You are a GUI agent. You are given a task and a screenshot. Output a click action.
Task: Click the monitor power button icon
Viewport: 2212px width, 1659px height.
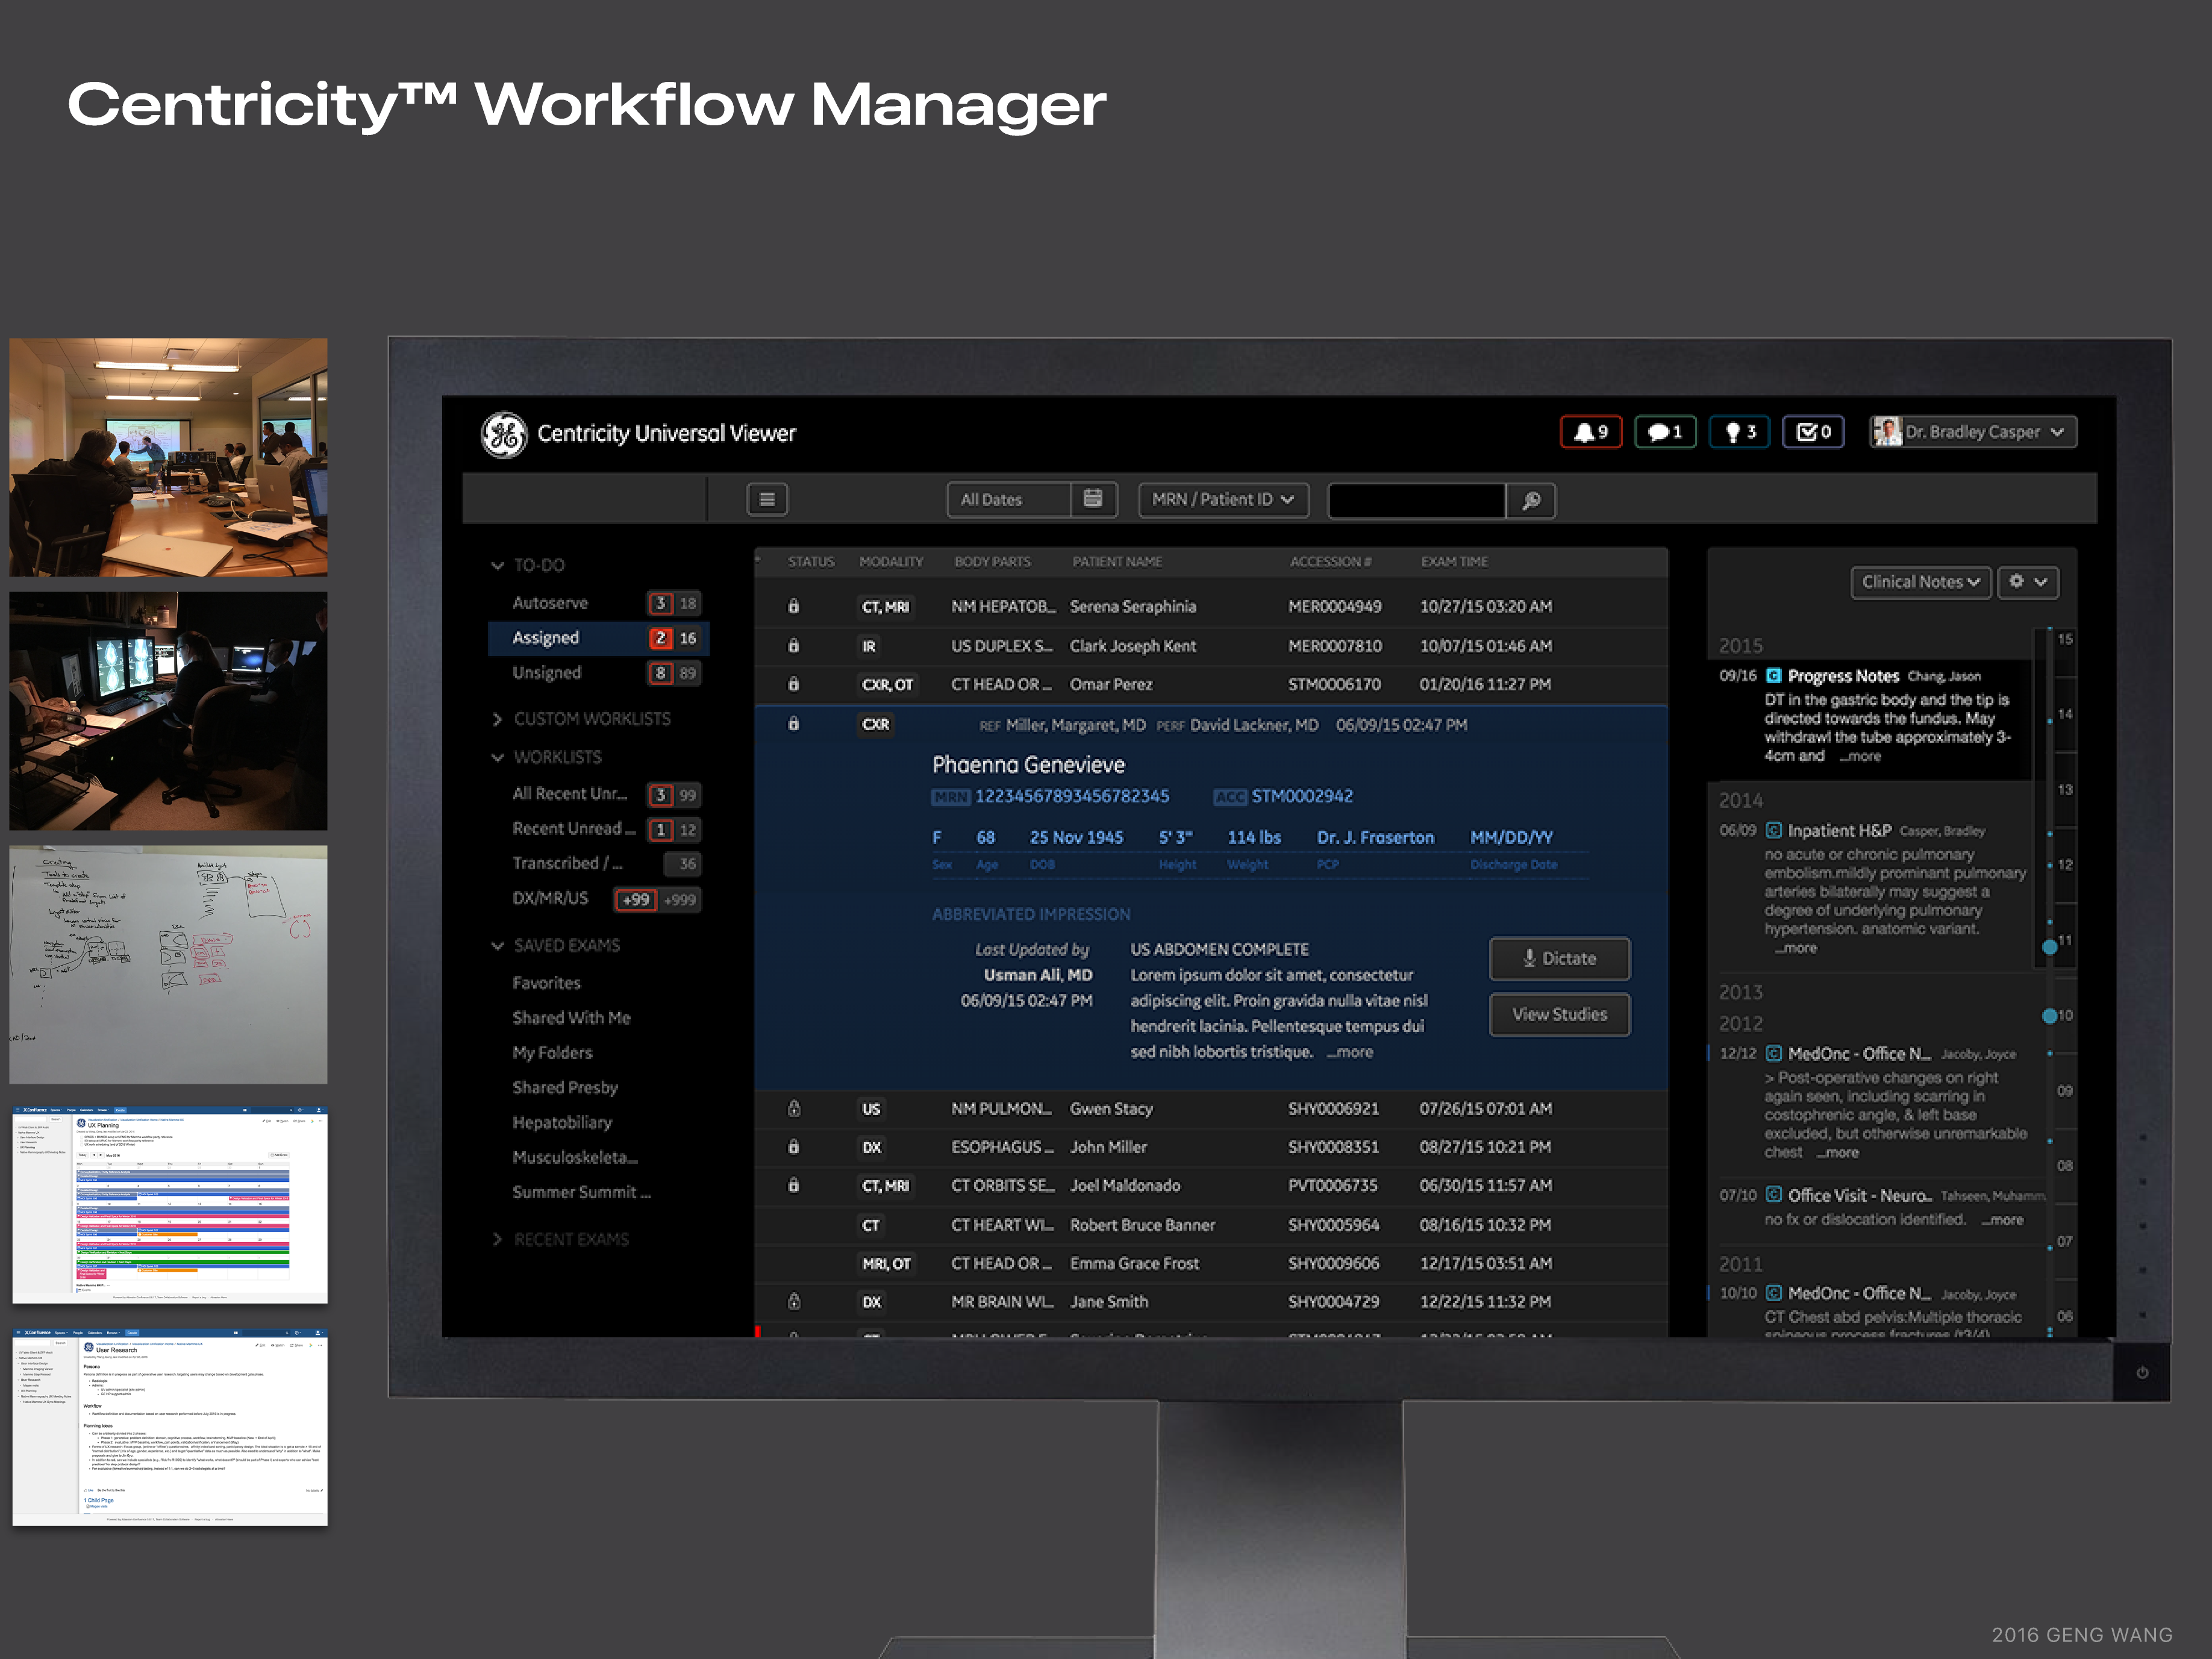(2142, 1372)
